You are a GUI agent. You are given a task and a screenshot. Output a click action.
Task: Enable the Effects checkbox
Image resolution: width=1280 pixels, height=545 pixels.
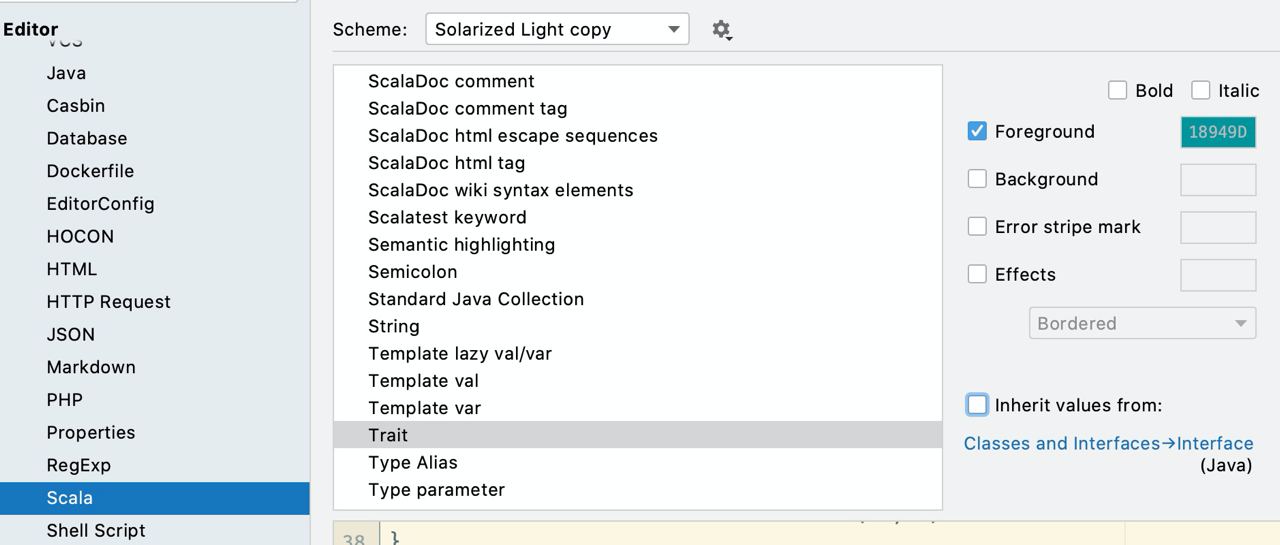977,274
